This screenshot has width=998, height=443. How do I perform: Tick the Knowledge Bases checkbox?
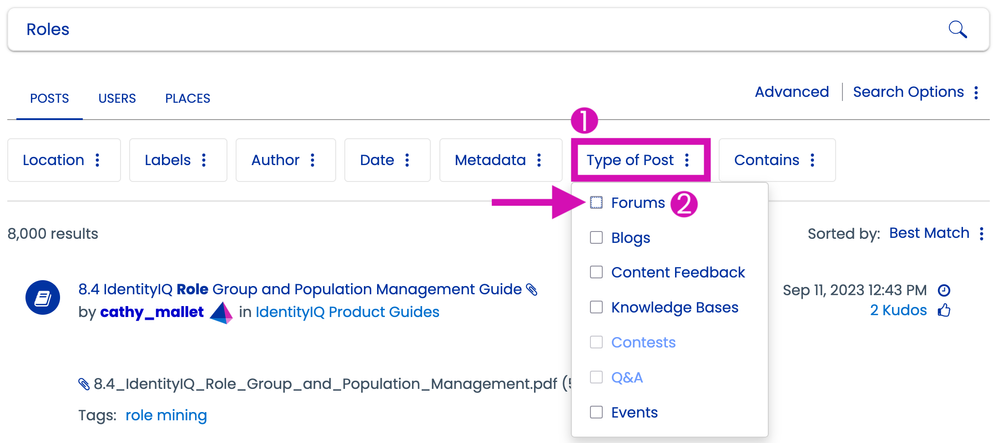597,307
